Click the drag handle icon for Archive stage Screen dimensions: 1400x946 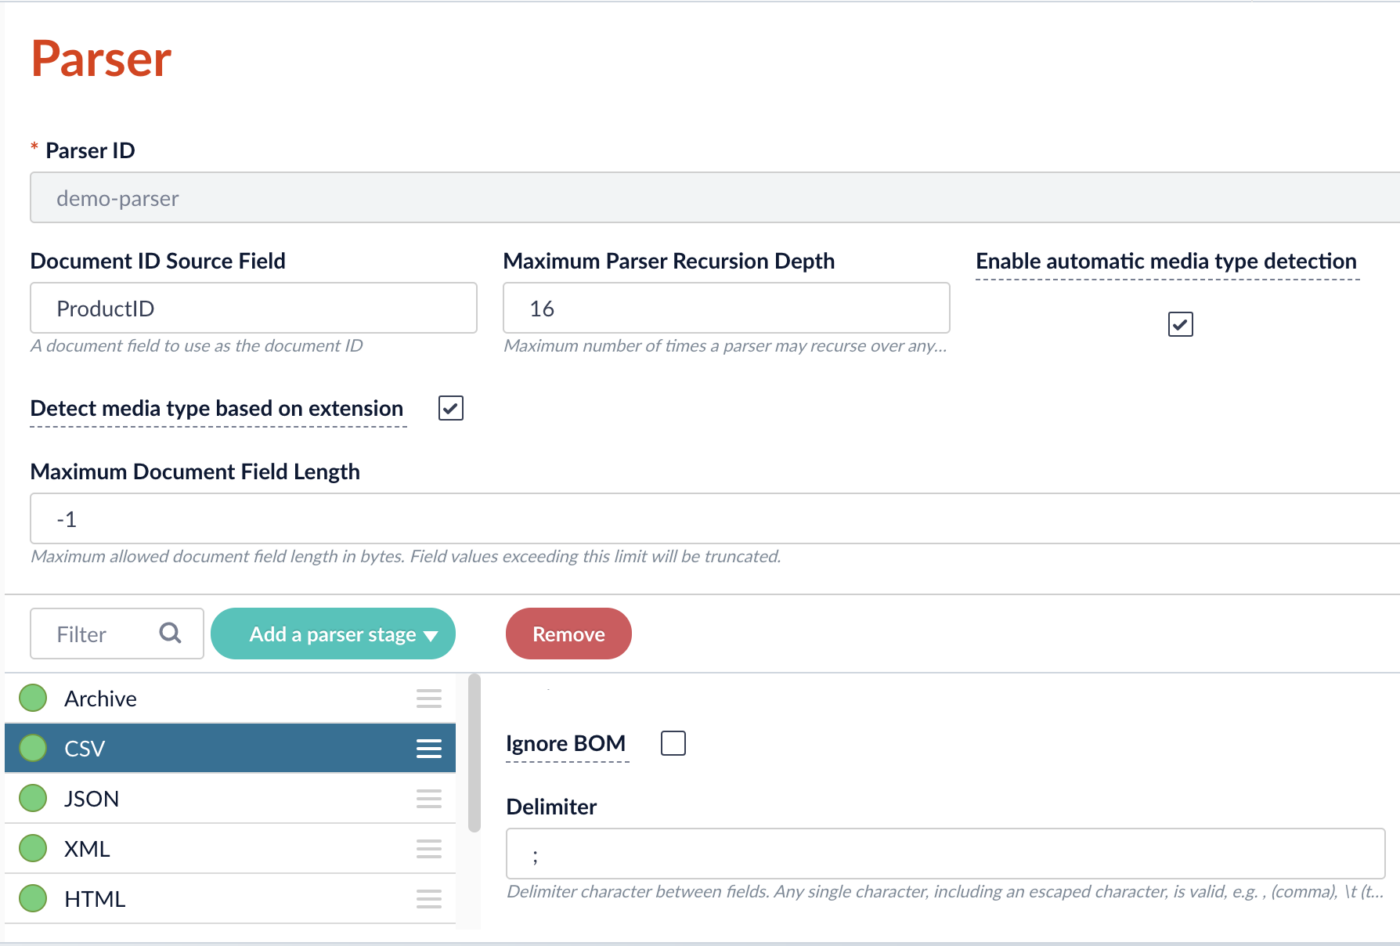(x=429, y=699)
